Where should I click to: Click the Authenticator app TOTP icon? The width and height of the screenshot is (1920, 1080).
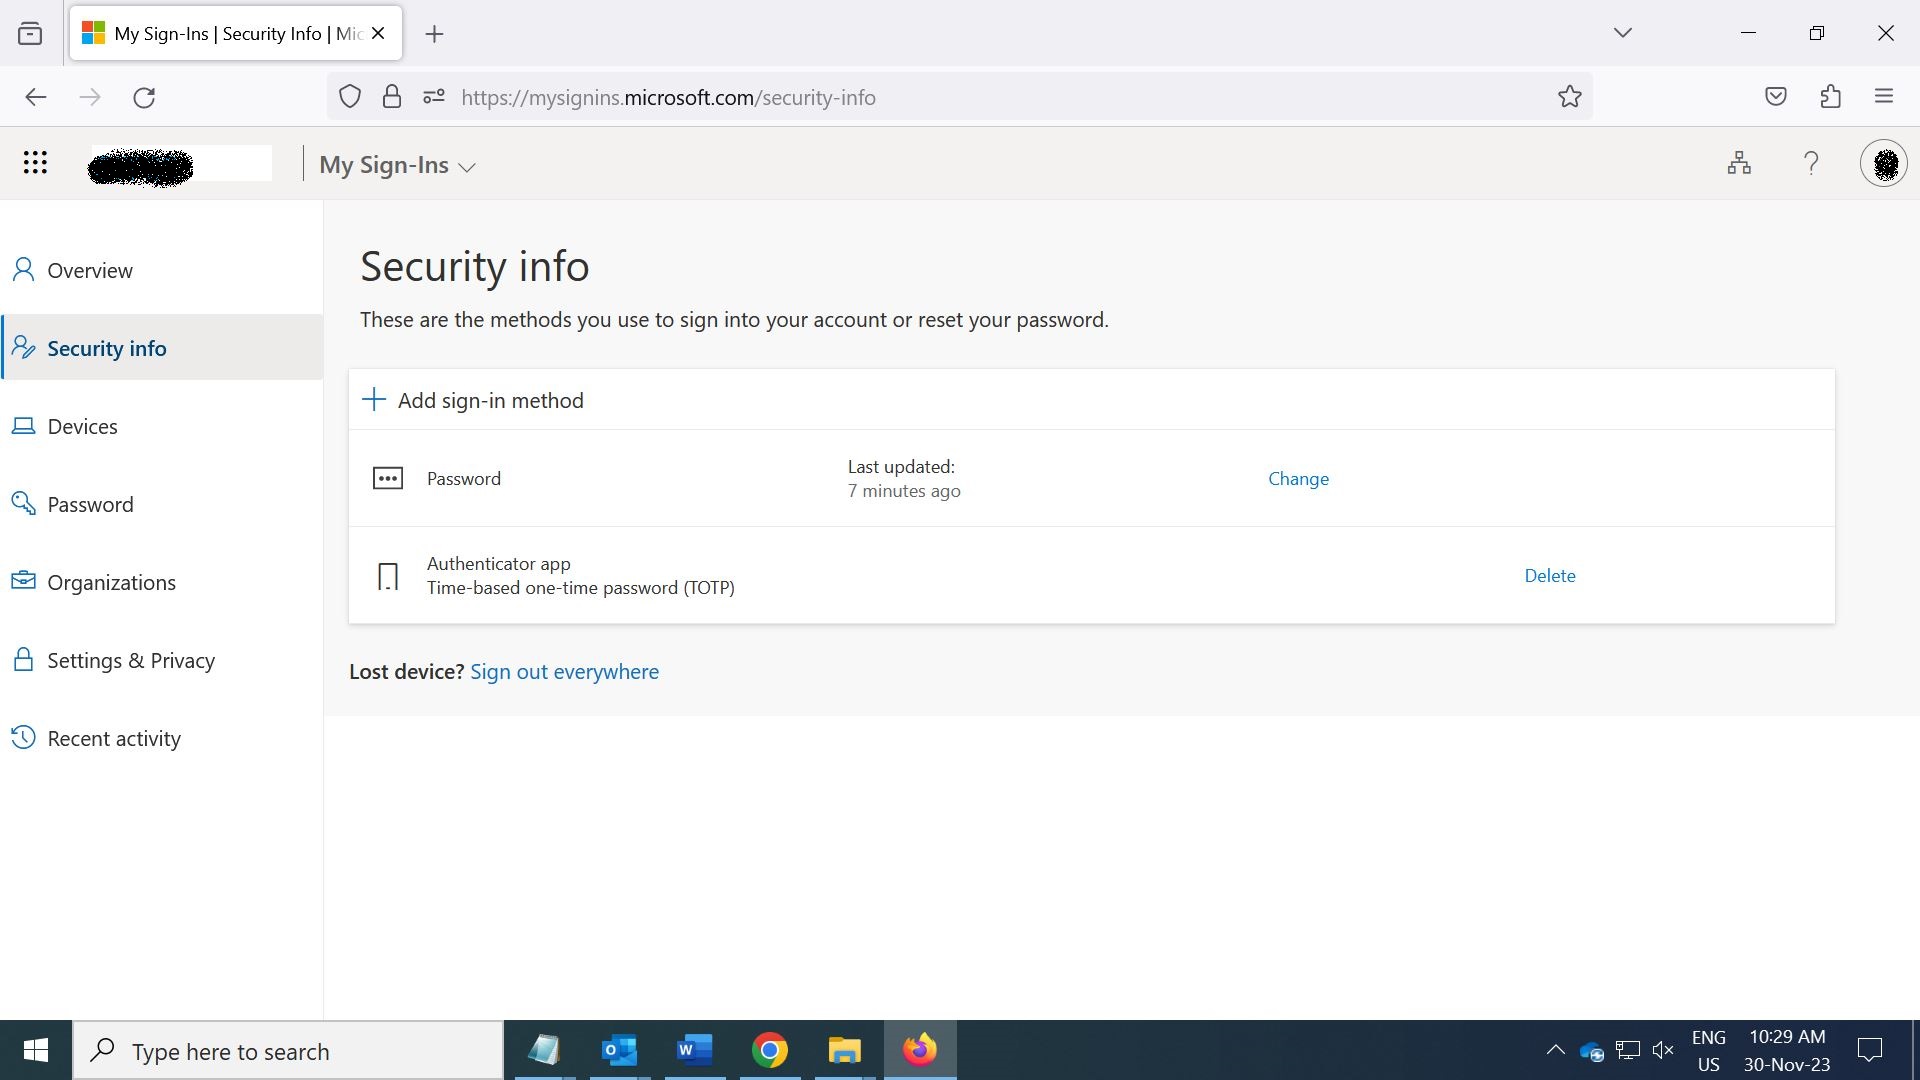386,575
